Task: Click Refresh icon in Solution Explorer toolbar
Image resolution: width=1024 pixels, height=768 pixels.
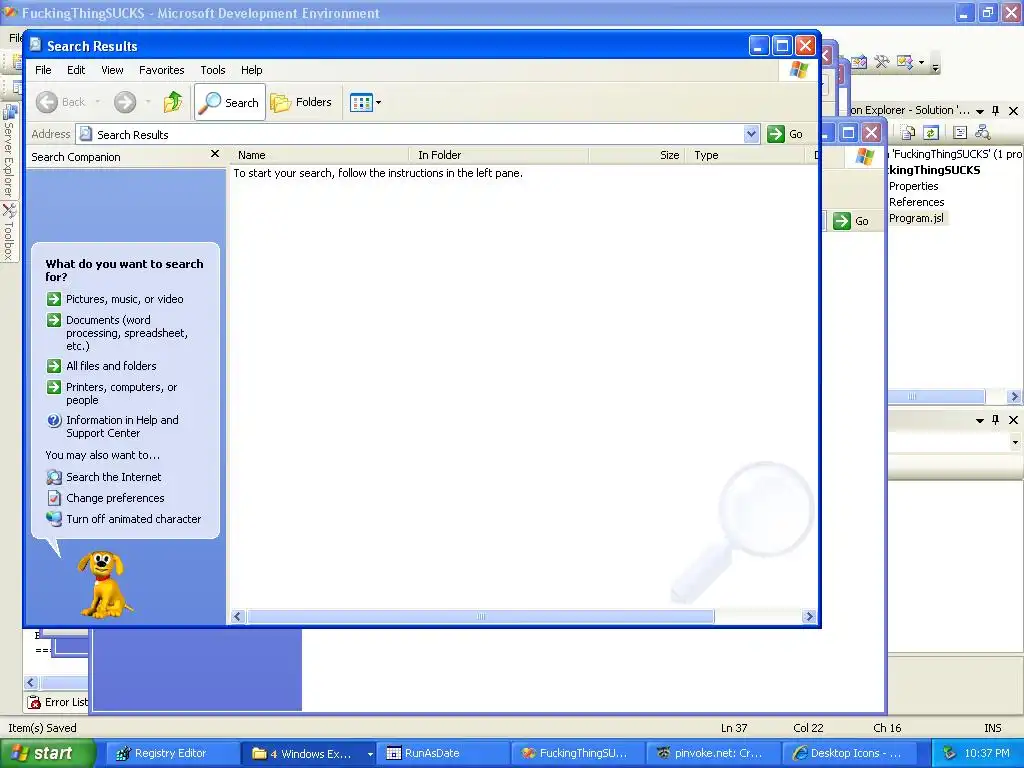Action: (x=931, y=133)
